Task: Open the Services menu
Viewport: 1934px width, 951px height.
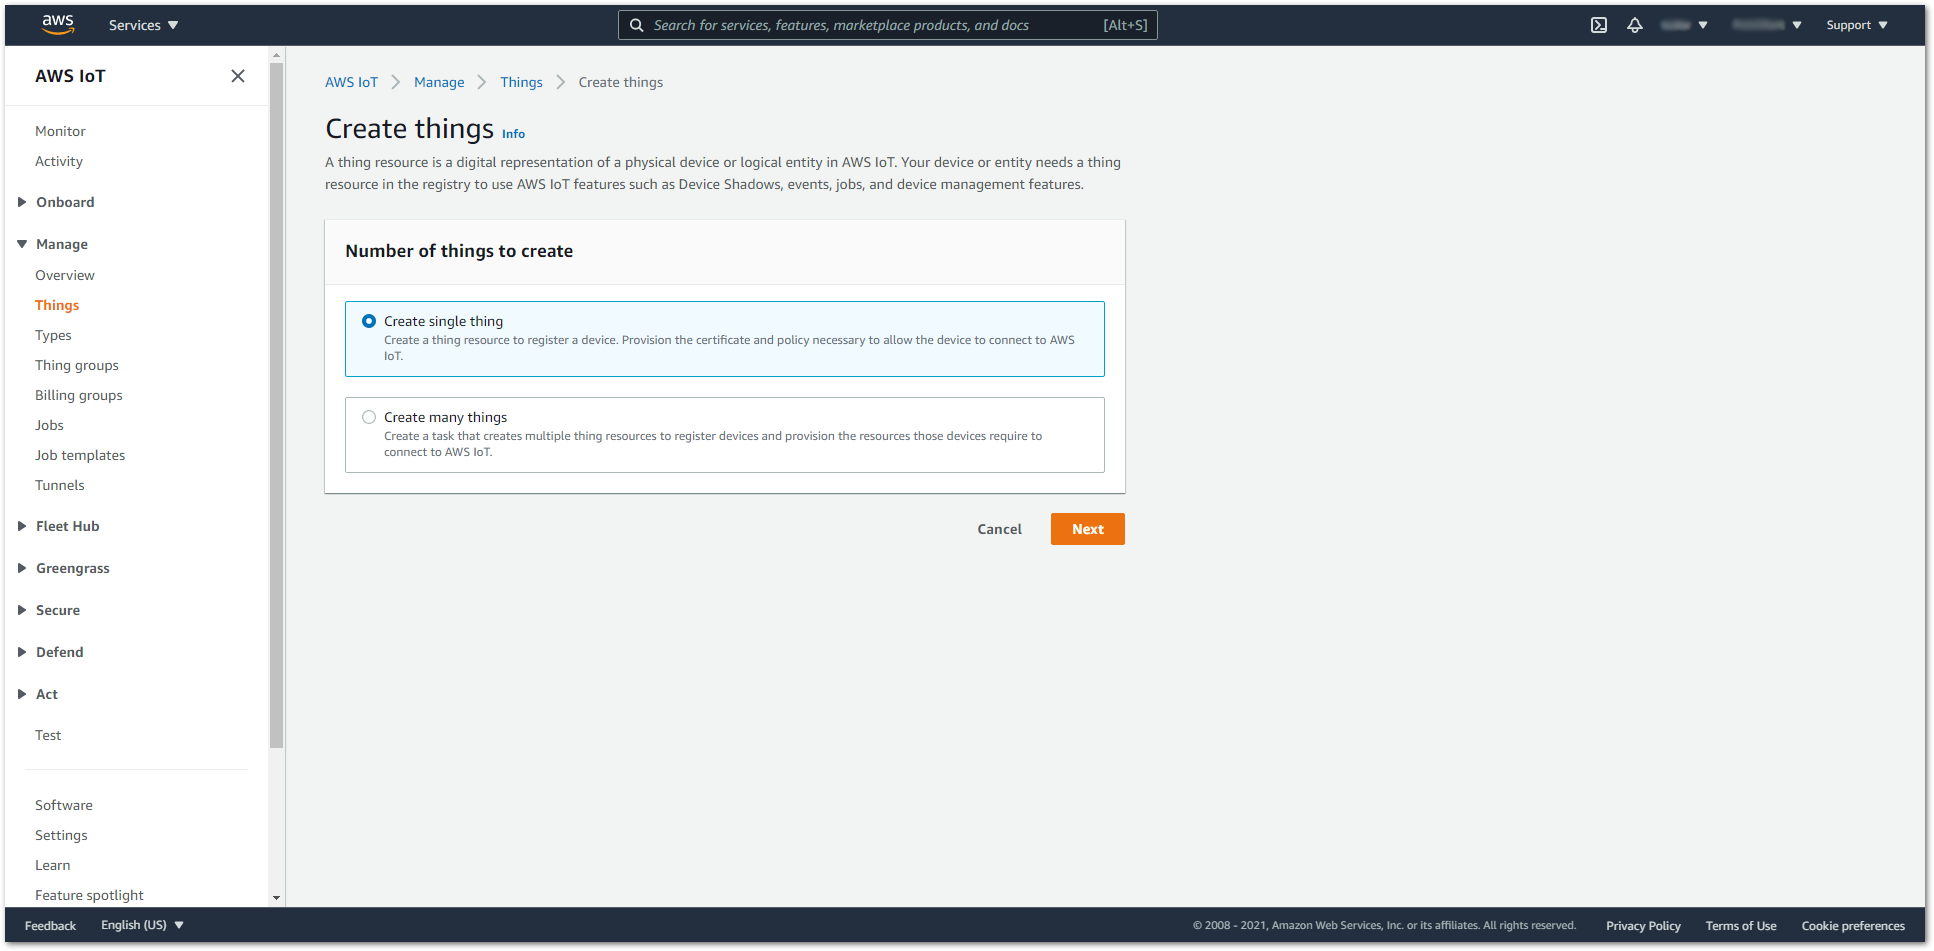Action: click(x=142, y=24)
